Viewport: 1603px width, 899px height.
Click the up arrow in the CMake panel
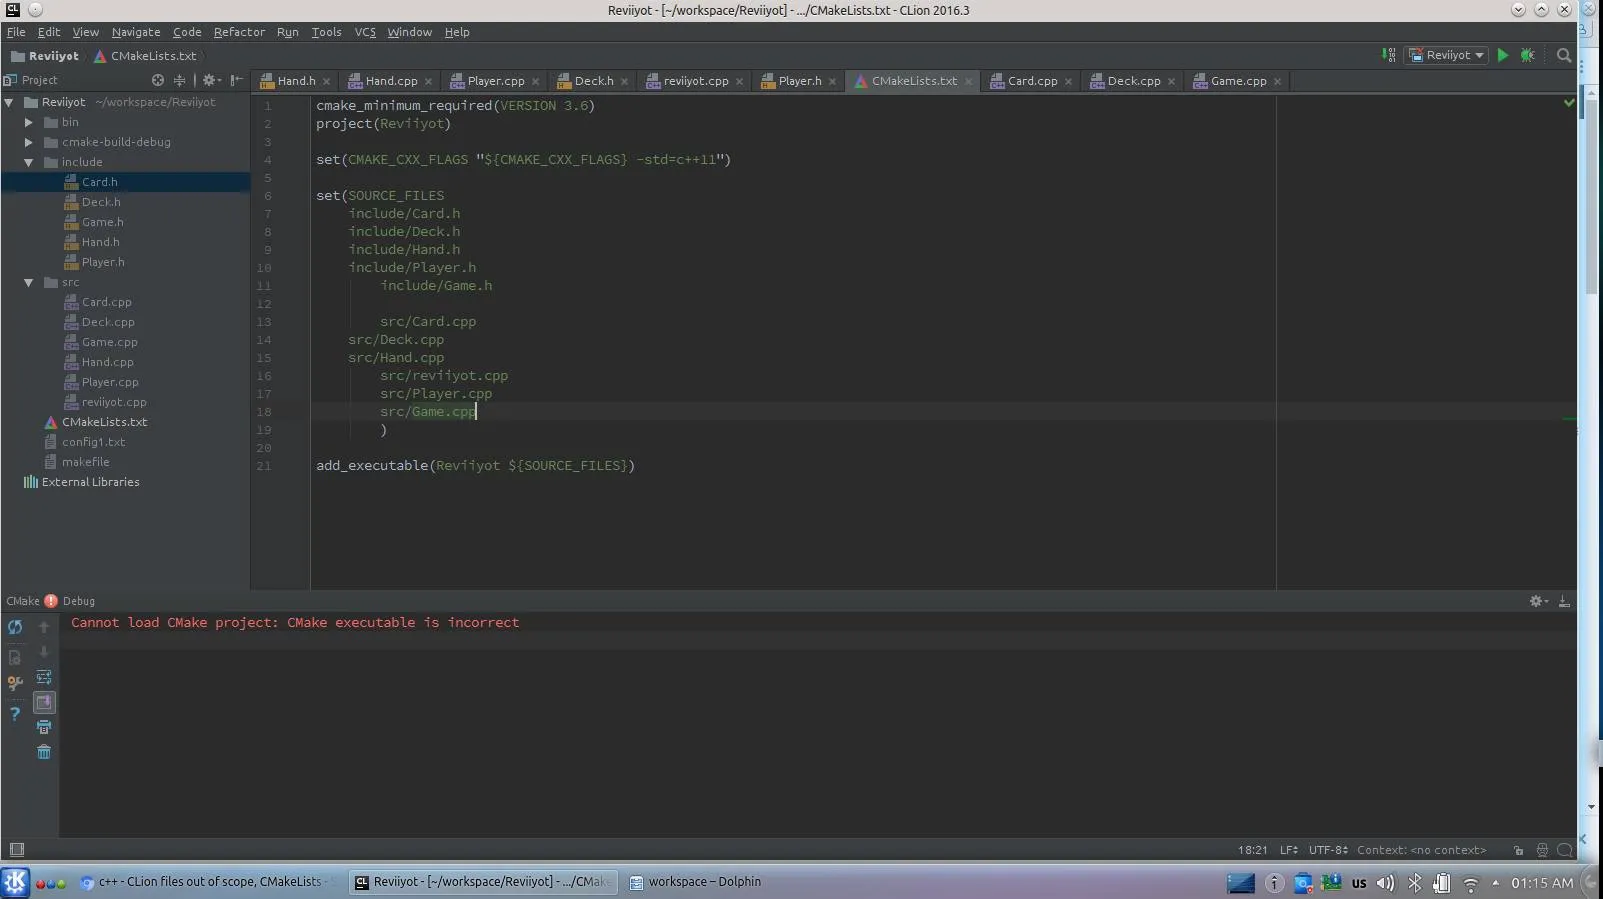(44, 627)
